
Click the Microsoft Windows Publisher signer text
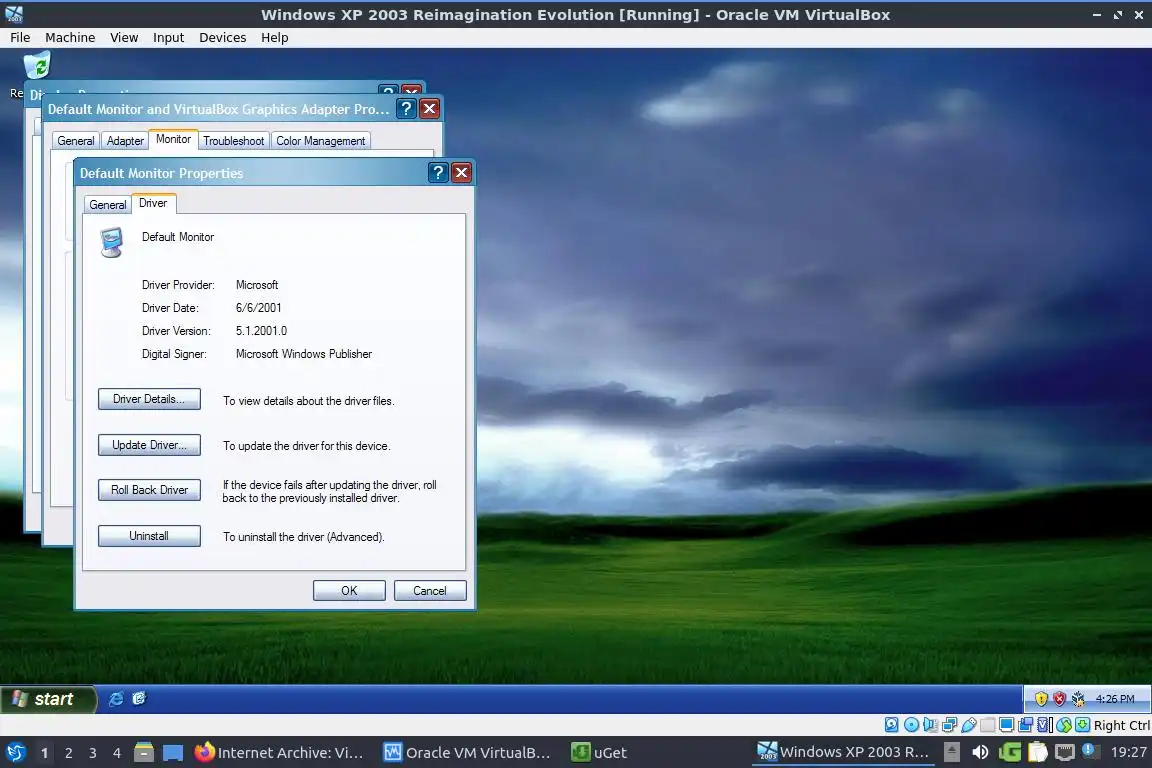coord(303,354)
